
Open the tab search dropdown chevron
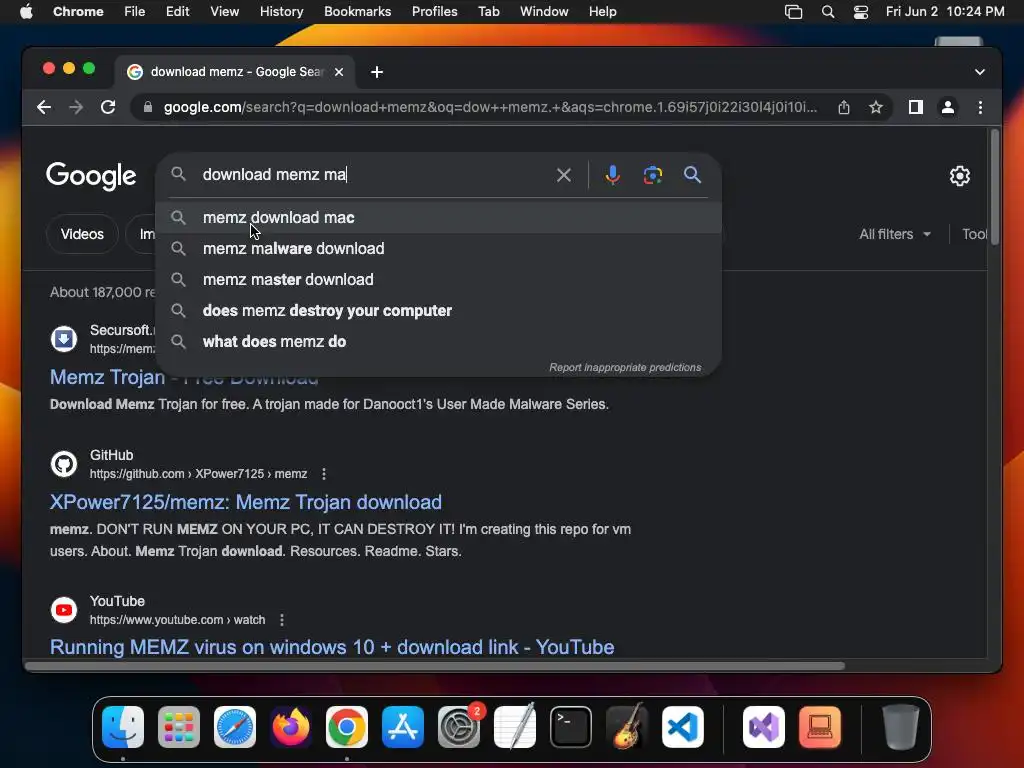(980, 72)
